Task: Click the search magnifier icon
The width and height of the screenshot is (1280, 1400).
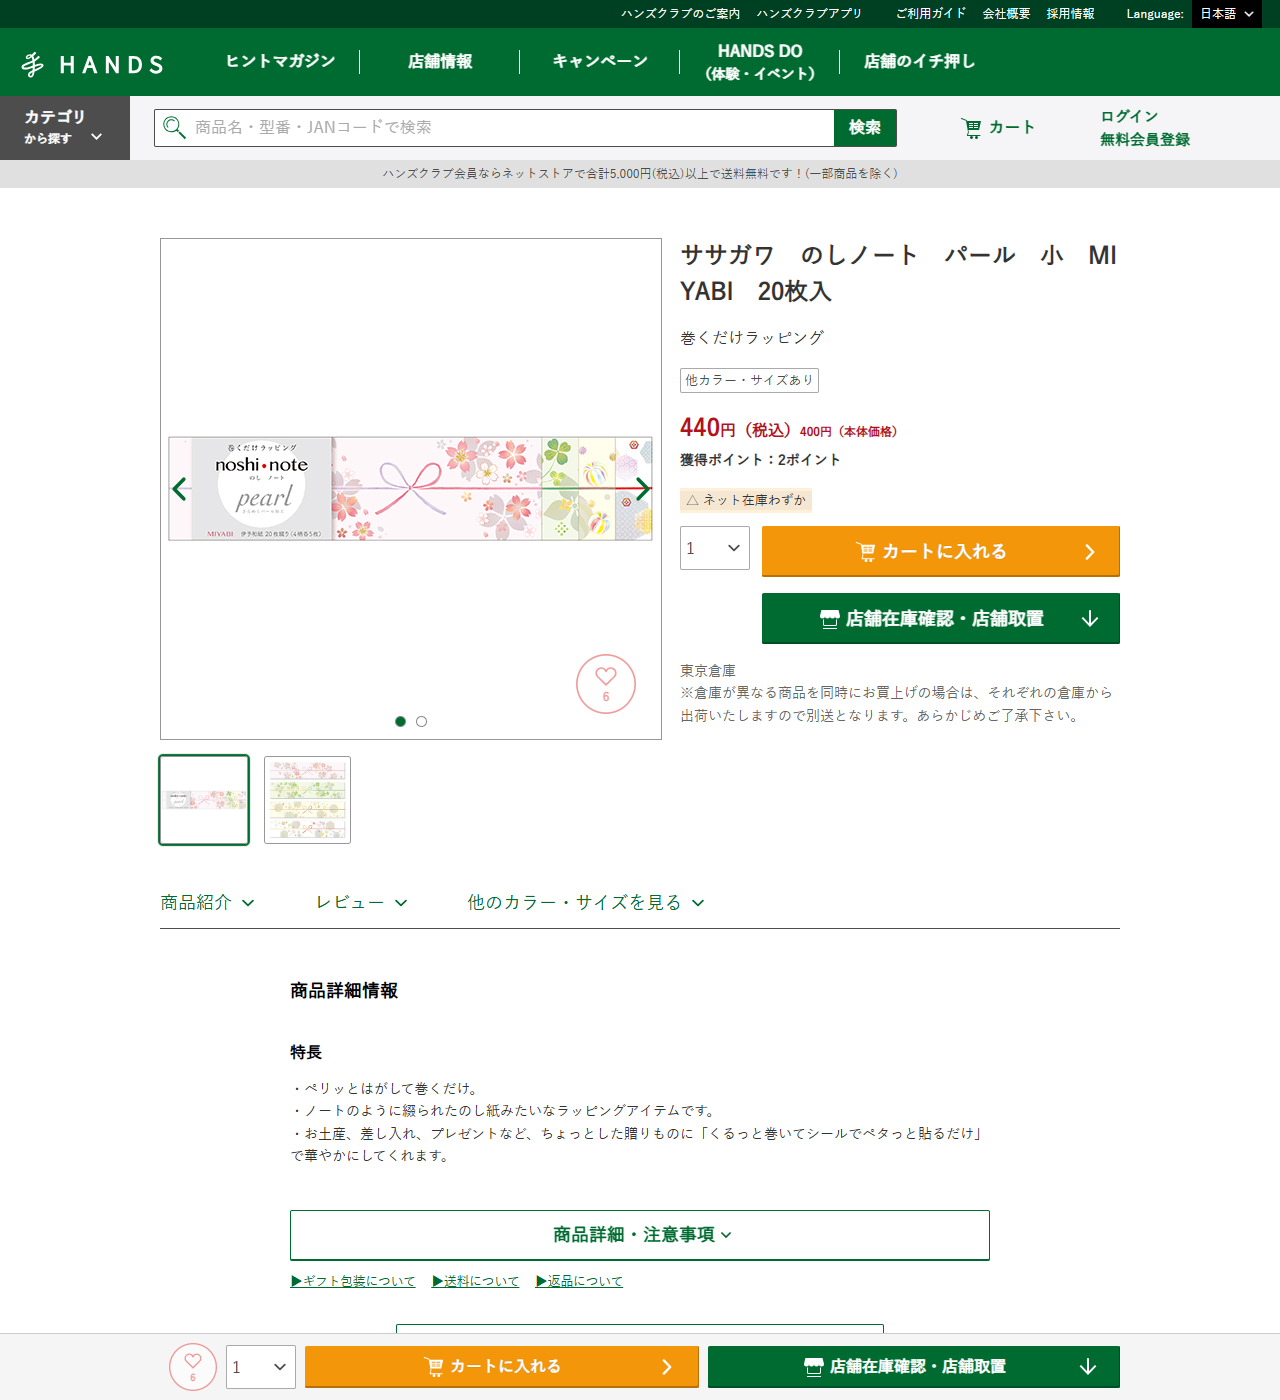Action: [x=174, y=128]
